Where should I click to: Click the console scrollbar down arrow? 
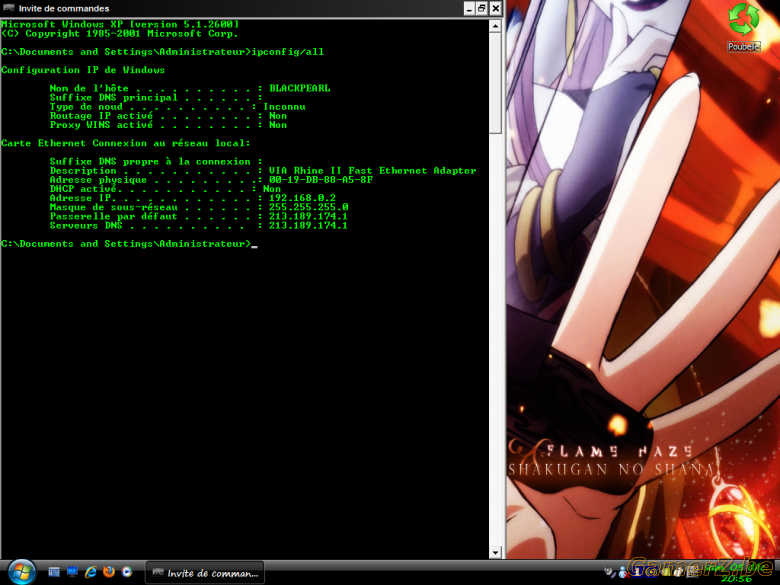[x=495, y=553]
